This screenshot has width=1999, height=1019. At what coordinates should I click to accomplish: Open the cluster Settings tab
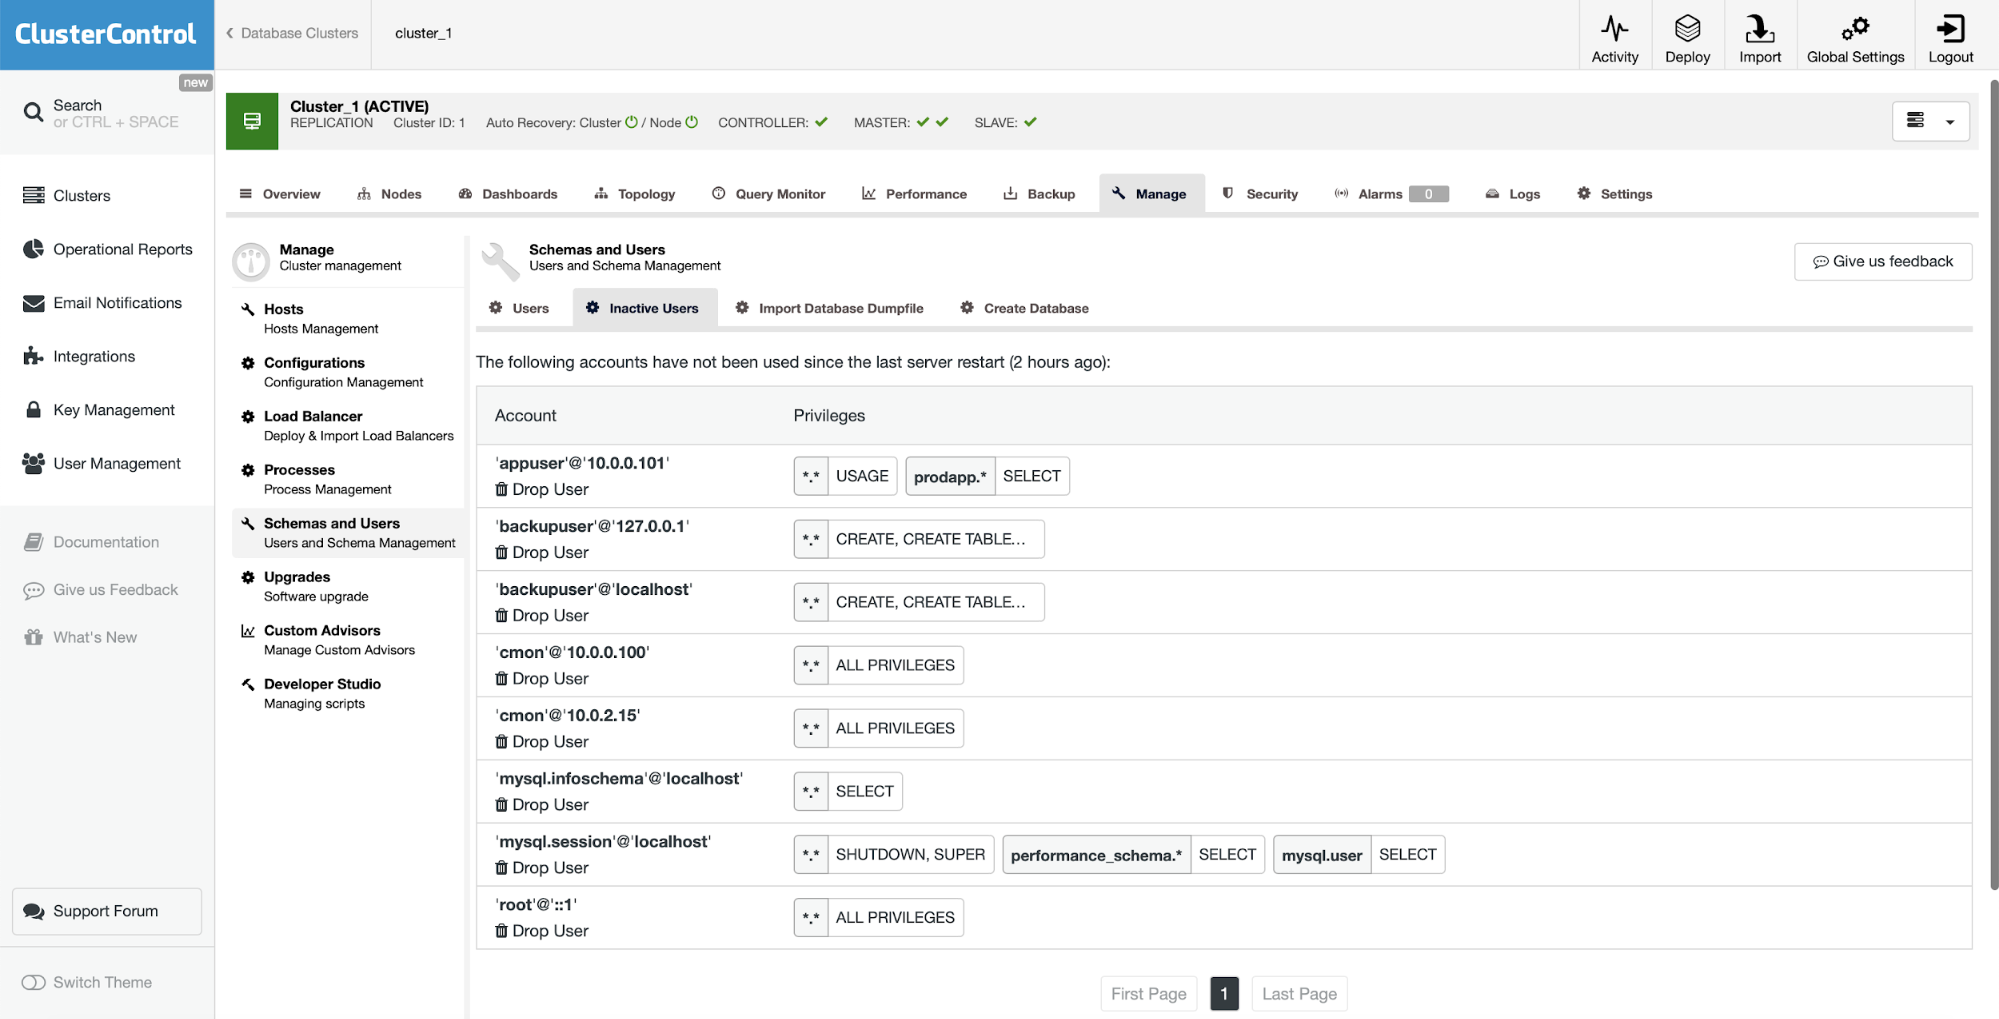click(x=1614, y=194)
